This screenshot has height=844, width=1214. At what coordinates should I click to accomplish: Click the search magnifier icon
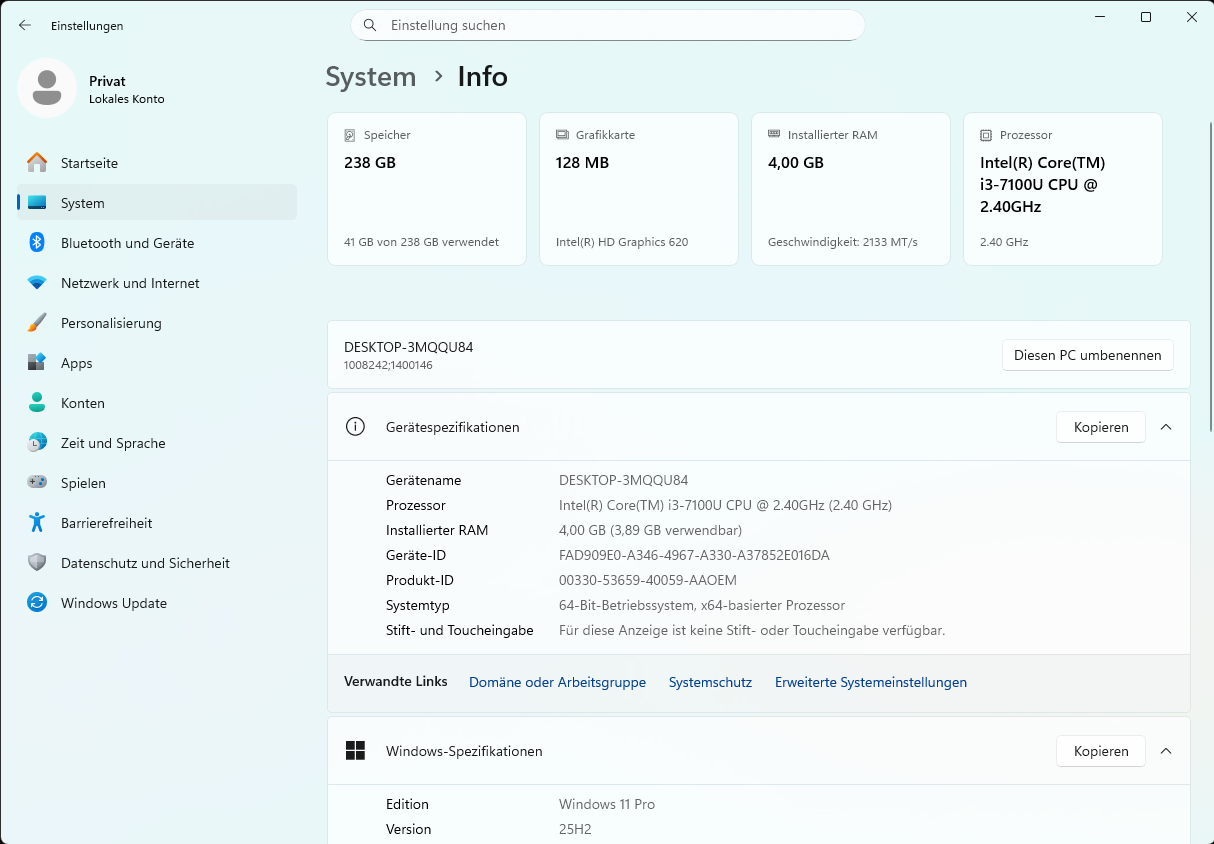[370, 25]
